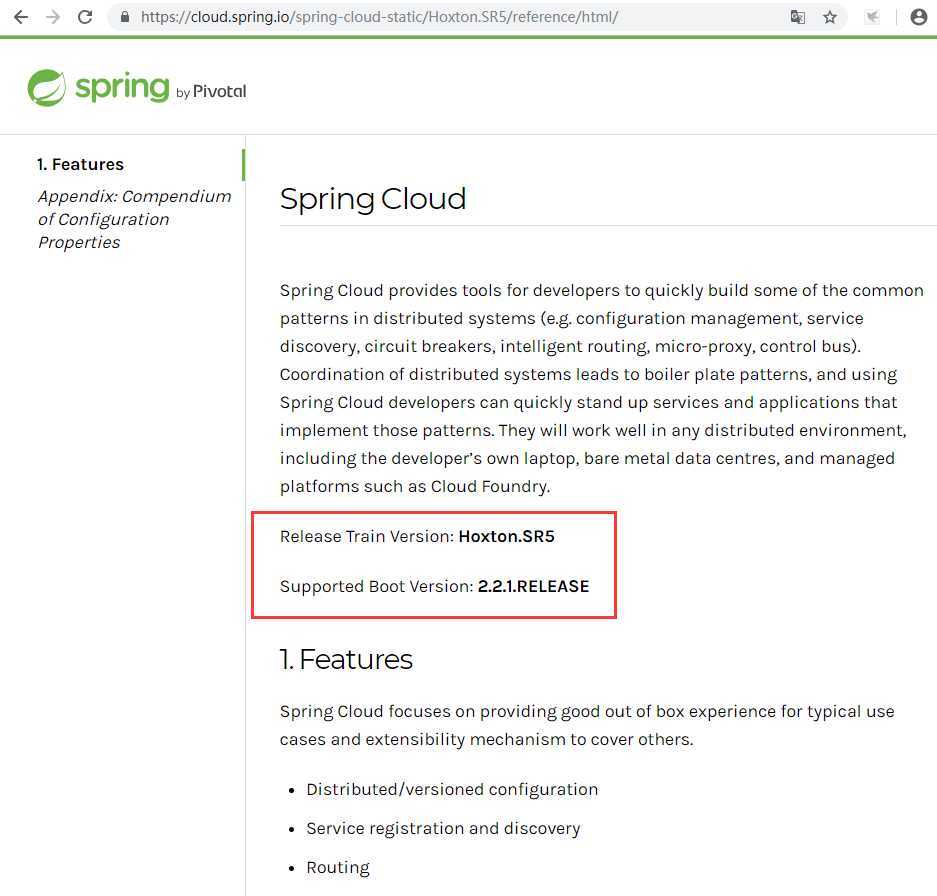Bookmark this page with the star icon
The image size is (937, 896).
[830, 17]
